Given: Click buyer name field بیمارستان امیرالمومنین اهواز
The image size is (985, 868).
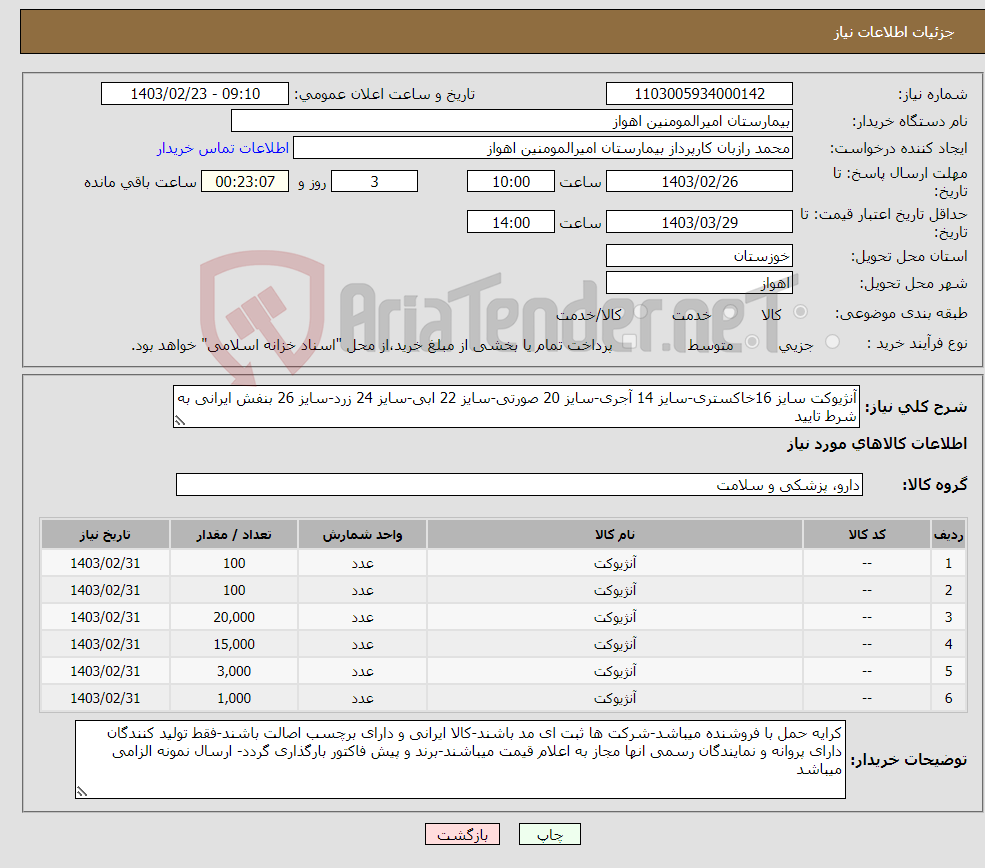Looking at the screenshot, I should 511,121.
